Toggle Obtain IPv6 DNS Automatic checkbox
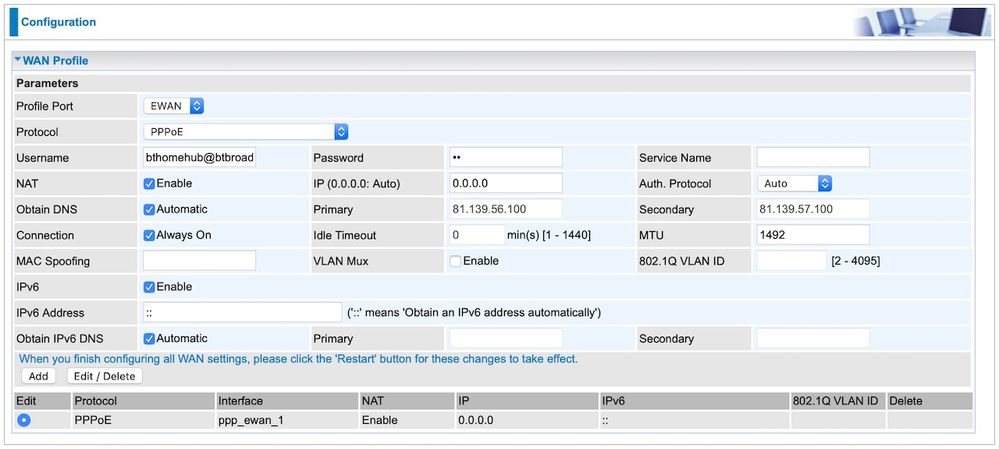Image resolution: width=999 pixels, height=449 pixels. pos(149,339)
